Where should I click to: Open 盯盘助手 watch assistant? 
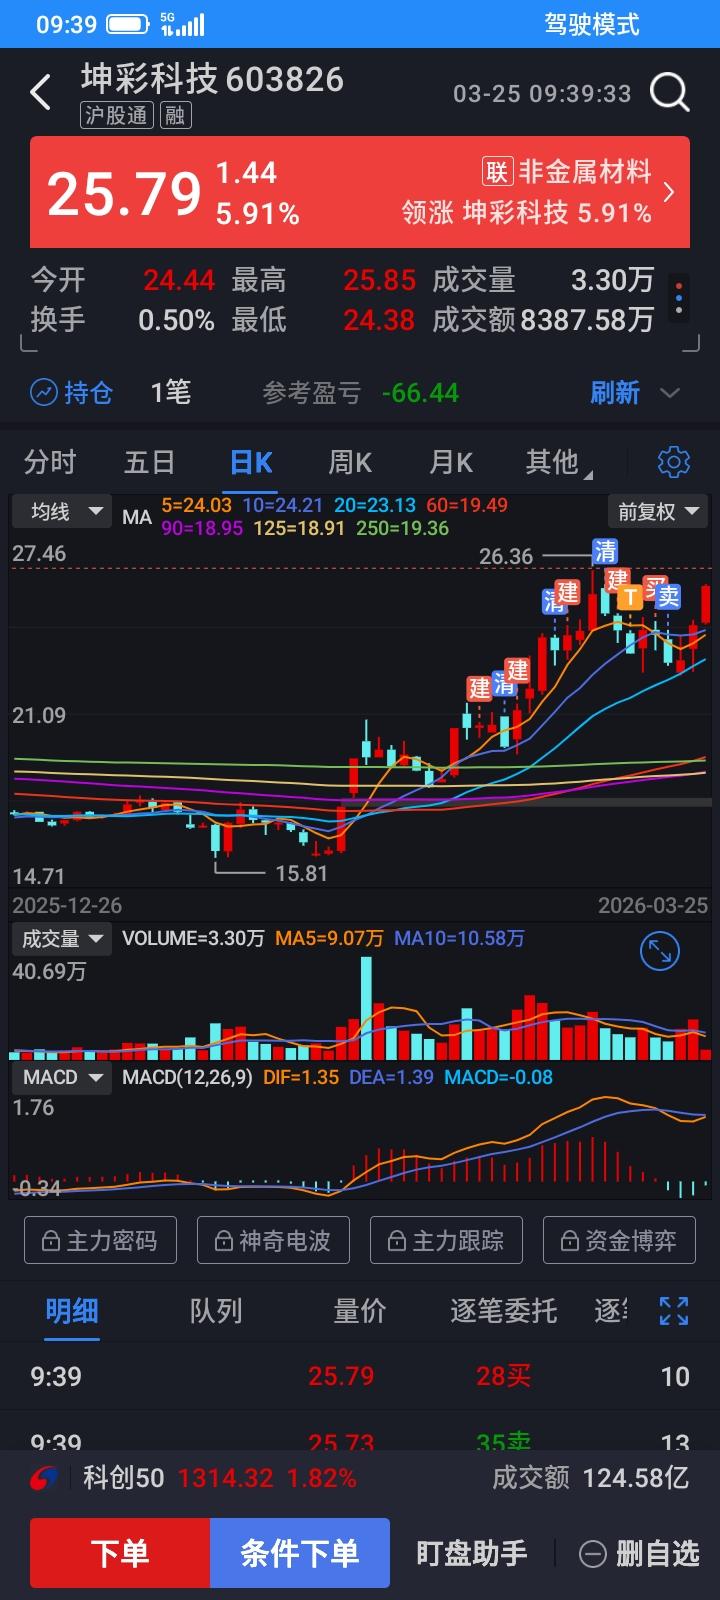pos(472,1553)
